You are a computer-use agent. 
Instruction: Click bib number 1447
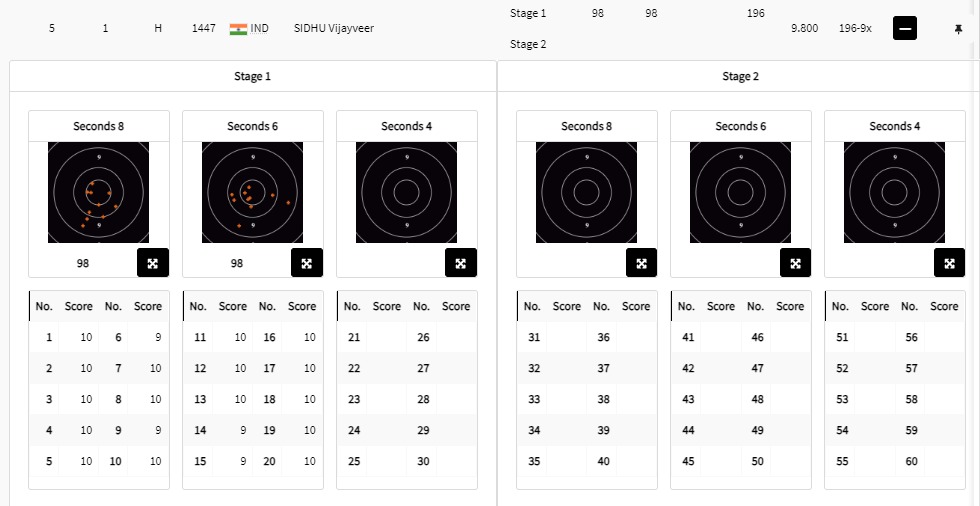(x=204, y=29)
